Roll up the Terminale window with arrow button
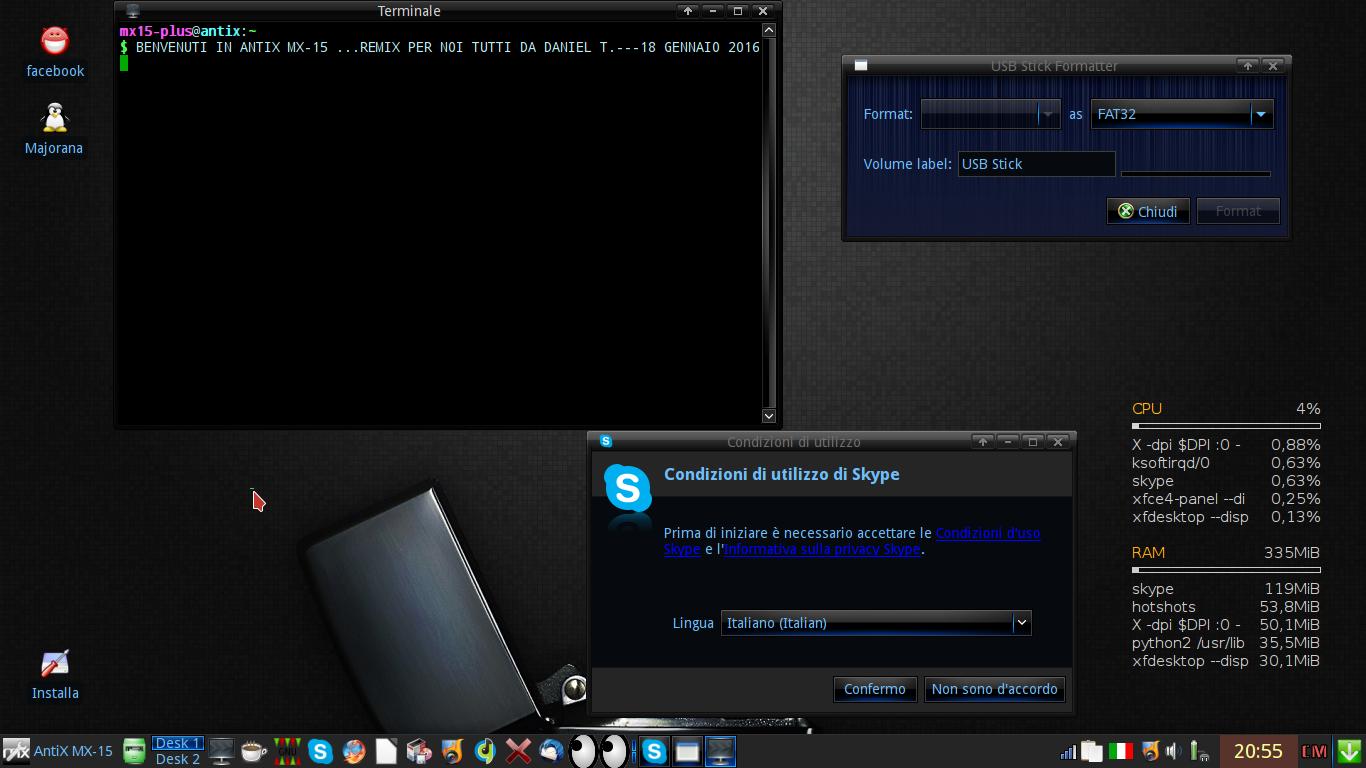 click(688, 11)
